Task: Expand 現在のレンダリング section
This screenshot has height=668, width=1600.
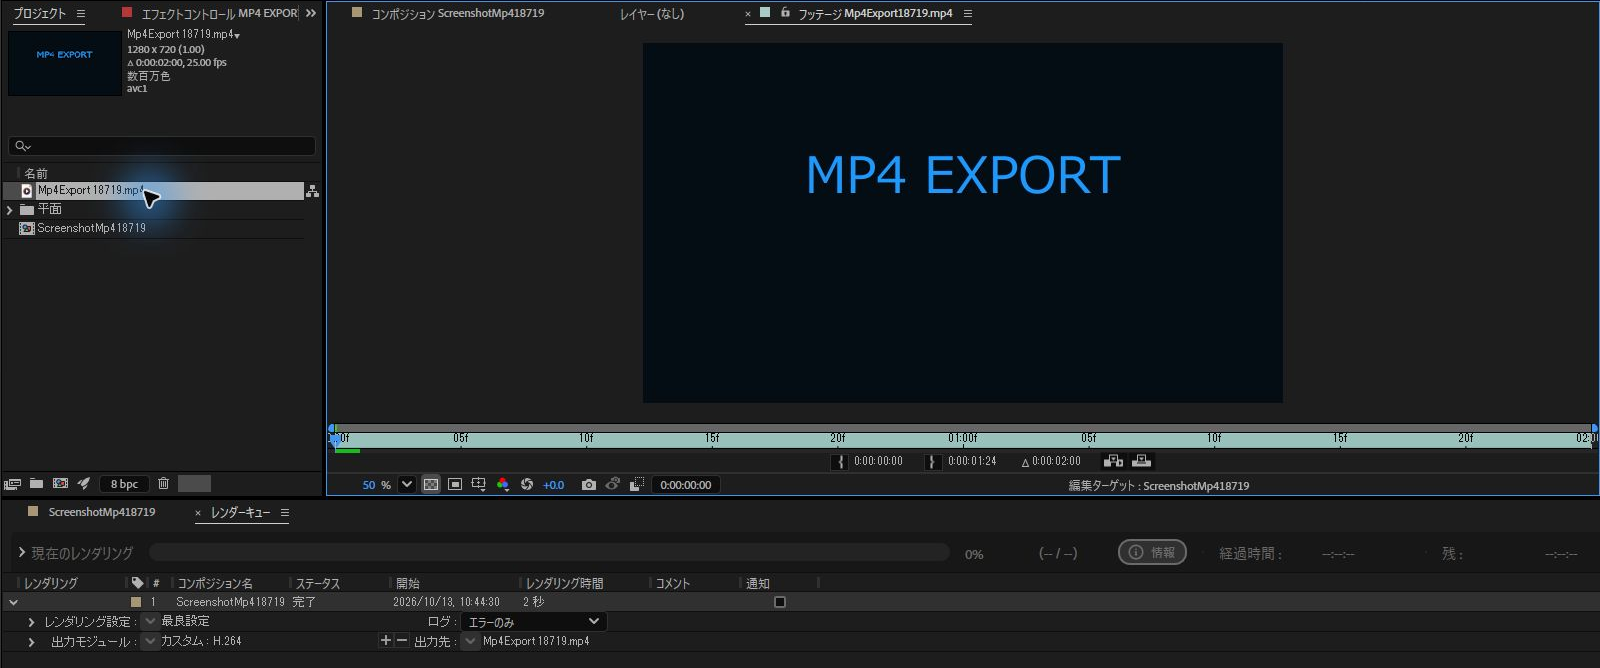Action: point(22,552)
